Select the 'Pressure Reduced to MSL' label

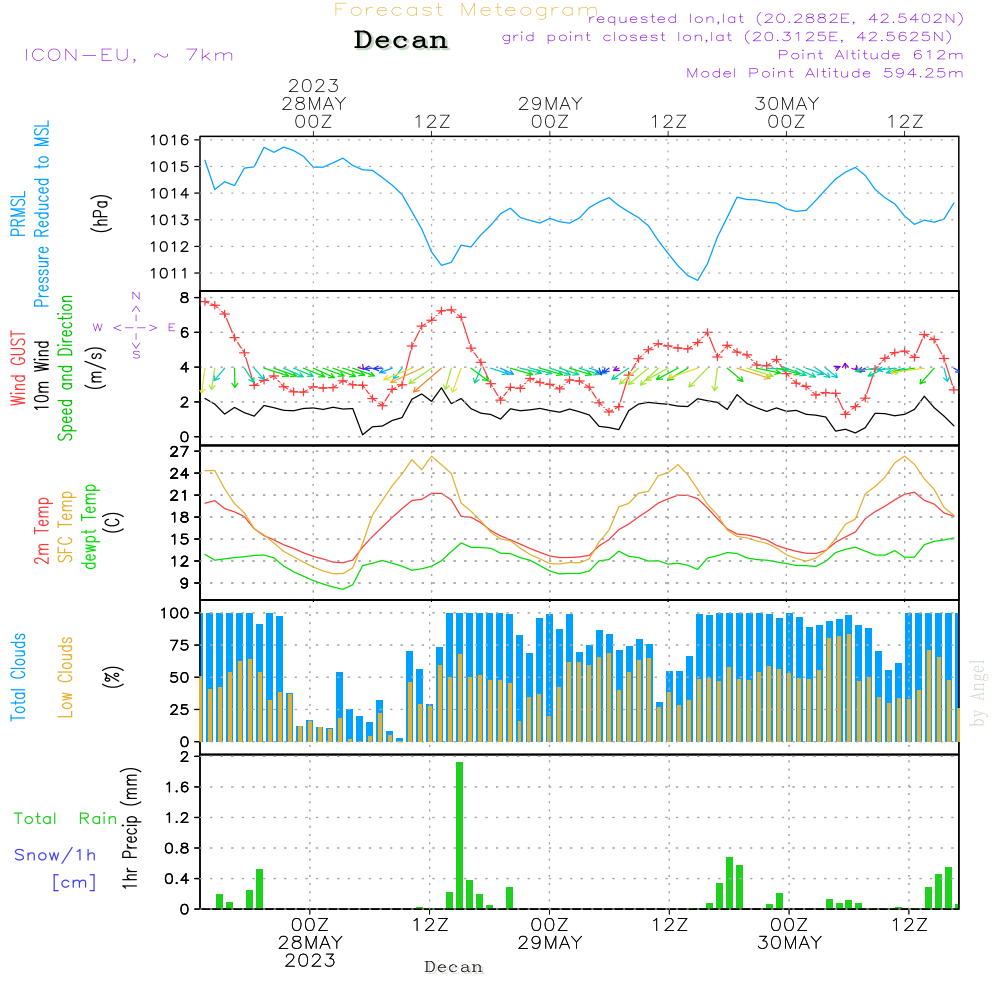coord(41,214)
